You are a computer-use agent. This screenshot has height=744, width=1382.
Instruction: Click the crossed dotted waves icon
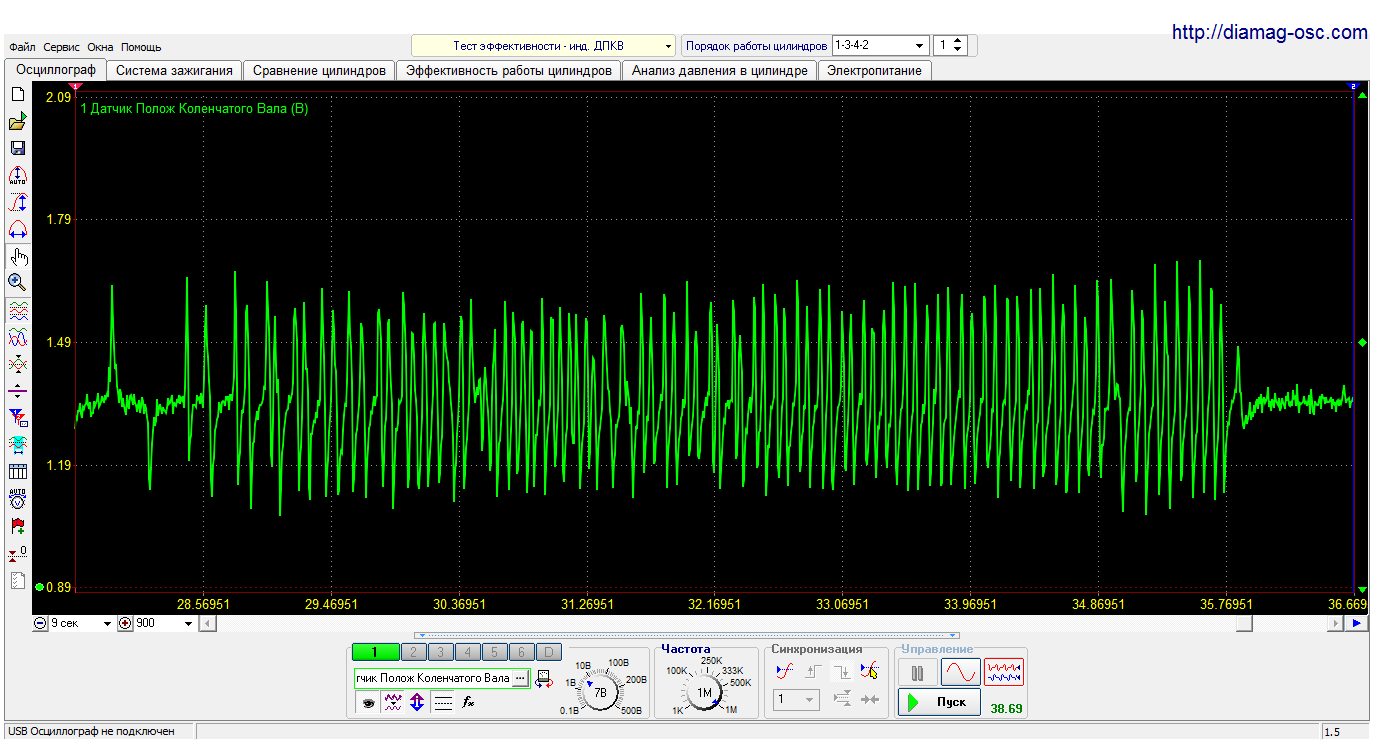(17, 364)
